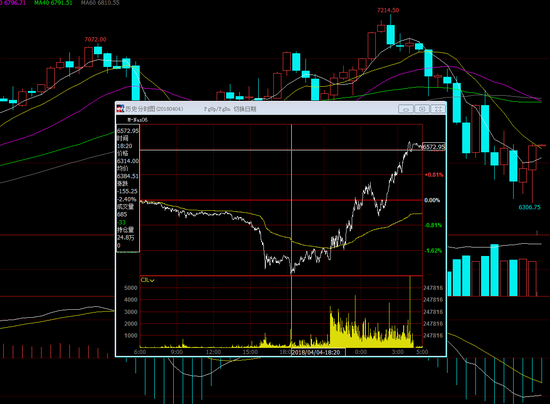Click the 5000 volume axis label
The image size is (550, 404).
pyautogui.click(x=131, y=288)
